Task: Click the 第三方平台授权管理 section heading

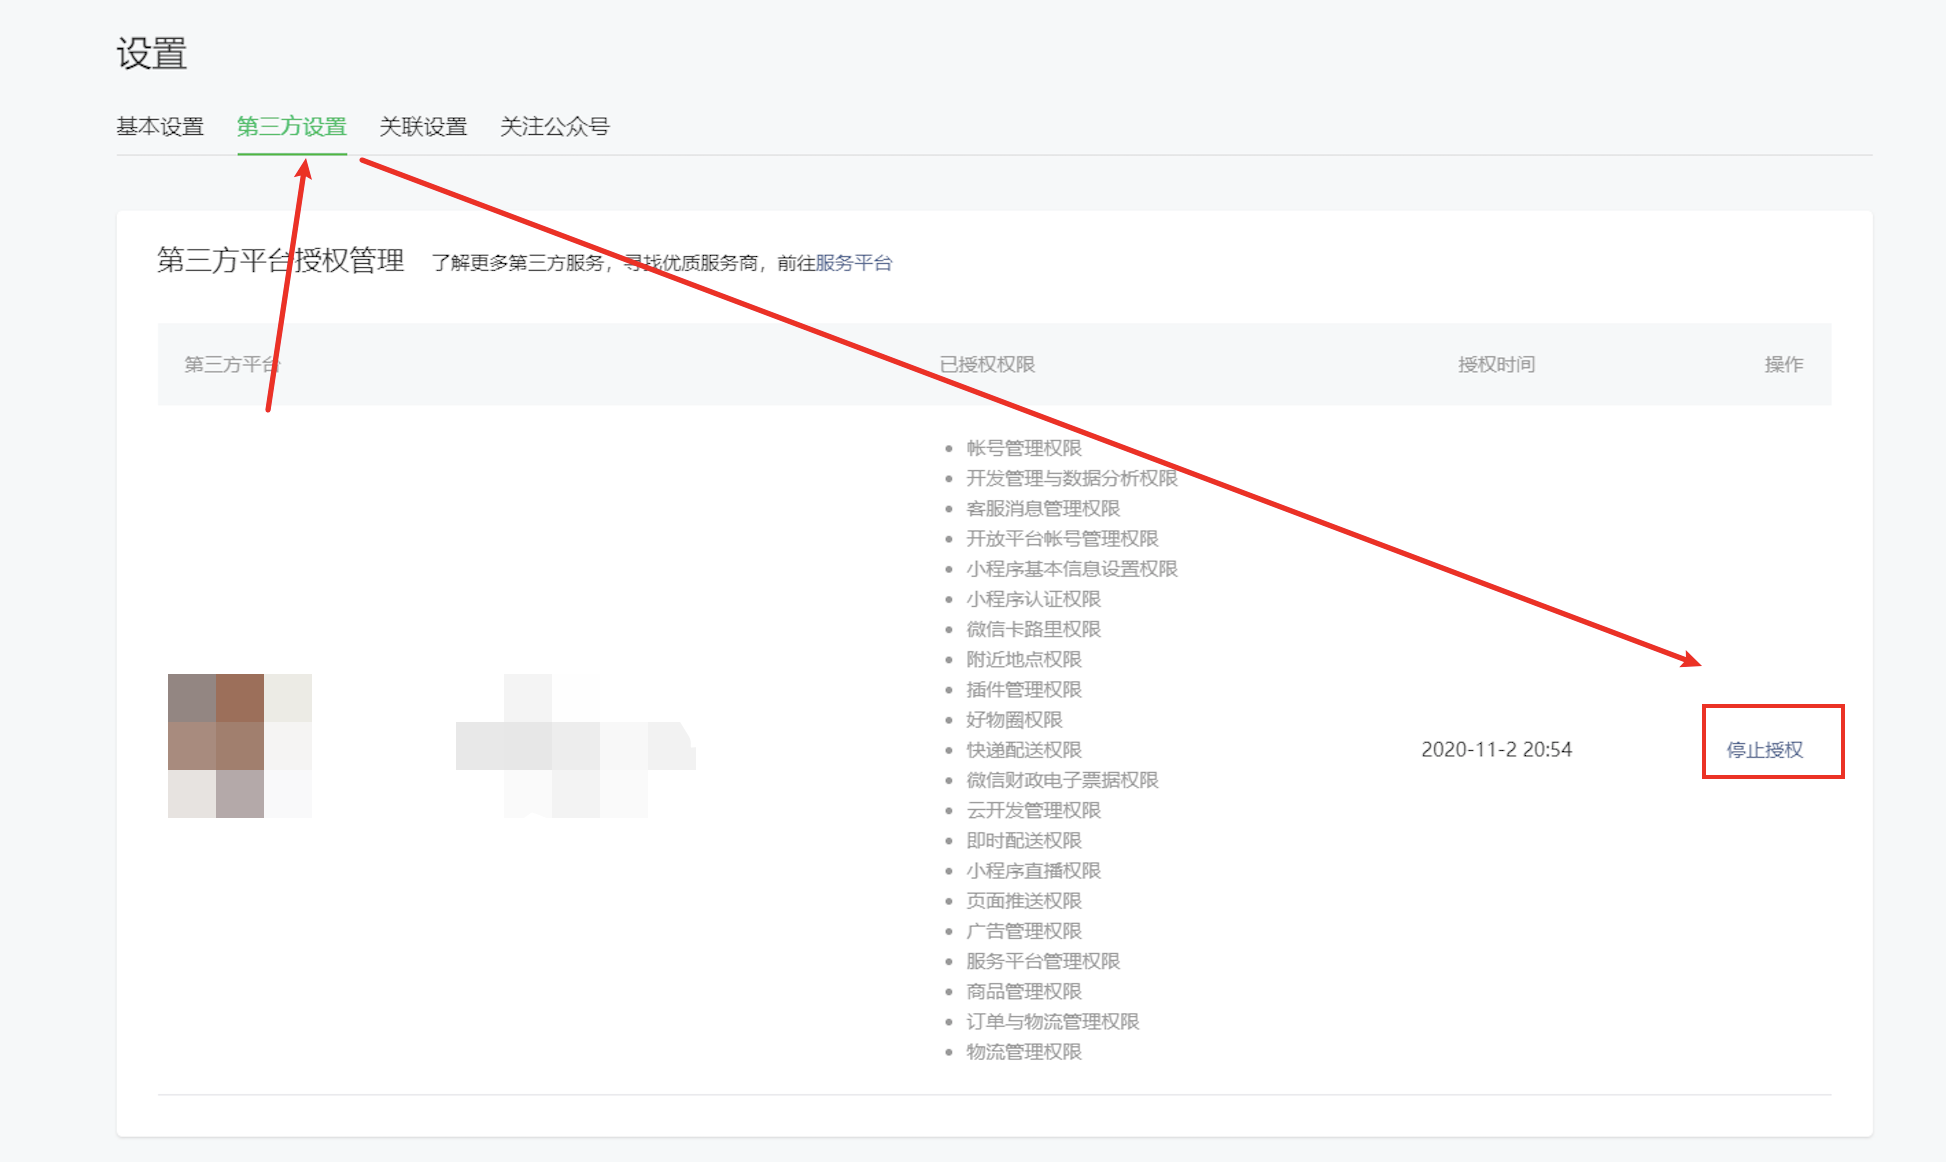Action: [x=281, y=261]
